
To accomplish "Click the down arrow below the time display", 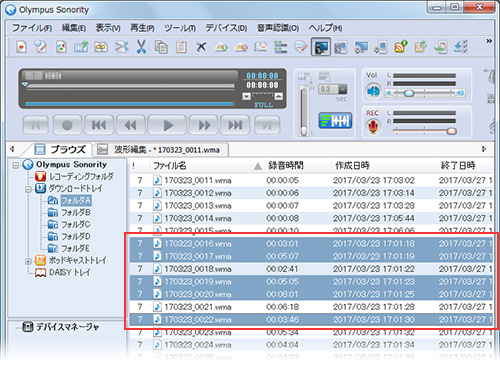I will click(246, 97).
